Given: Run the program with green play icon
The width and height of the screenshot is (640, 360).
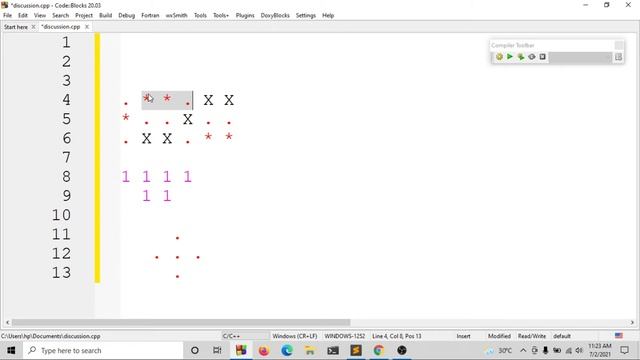Looking at the screenshot, I should coord(510,57).
